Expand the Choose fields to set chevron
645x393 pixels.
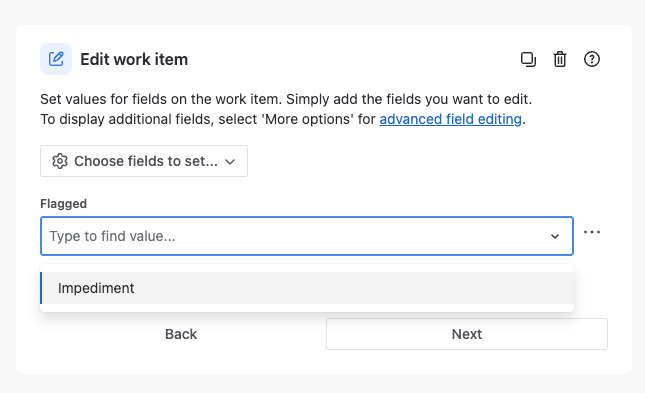pos(230,162)
